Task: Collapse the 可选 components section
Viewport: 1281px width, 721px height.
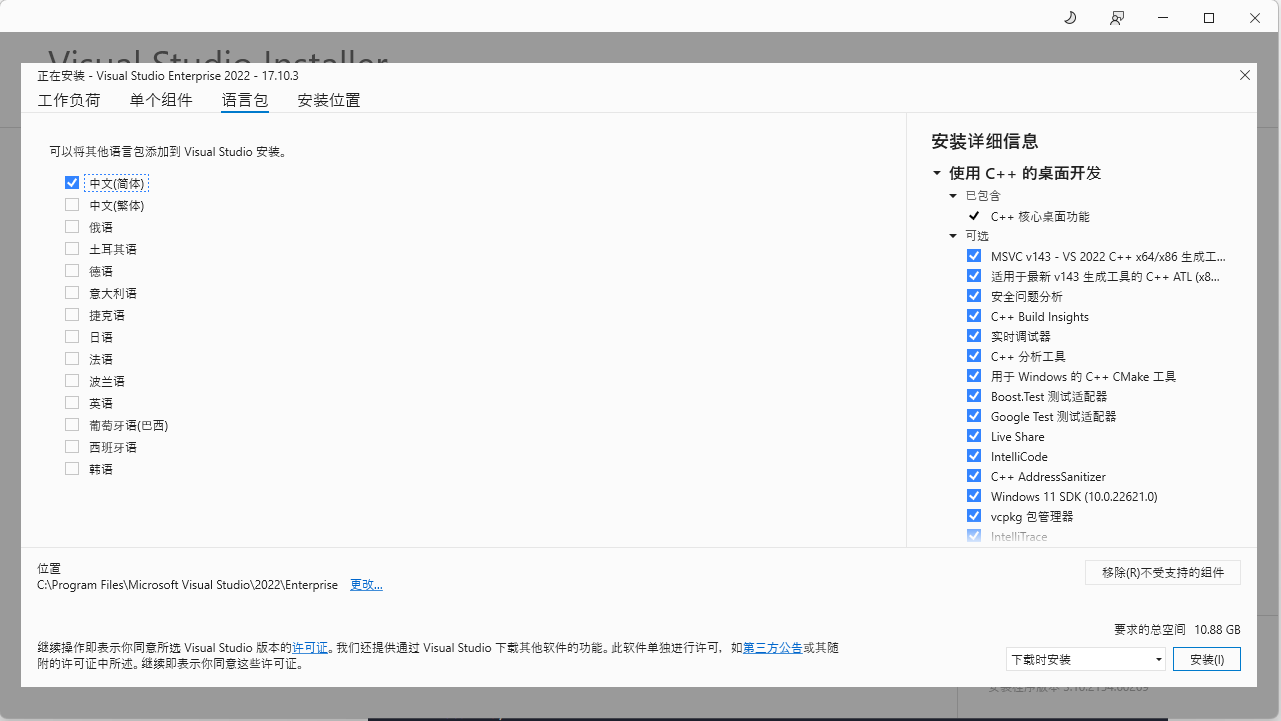Action: 953,236
